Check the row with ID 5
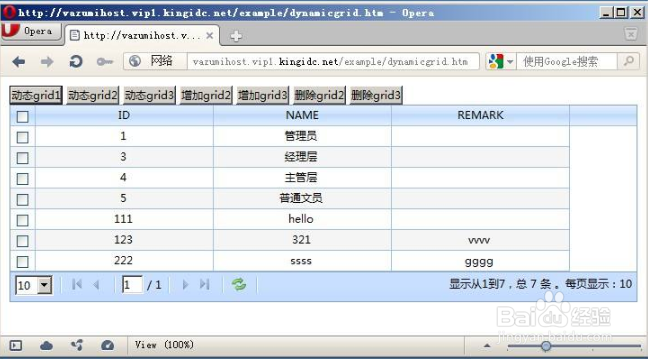This screenshot has height=360, width=648. click(23, 200)
